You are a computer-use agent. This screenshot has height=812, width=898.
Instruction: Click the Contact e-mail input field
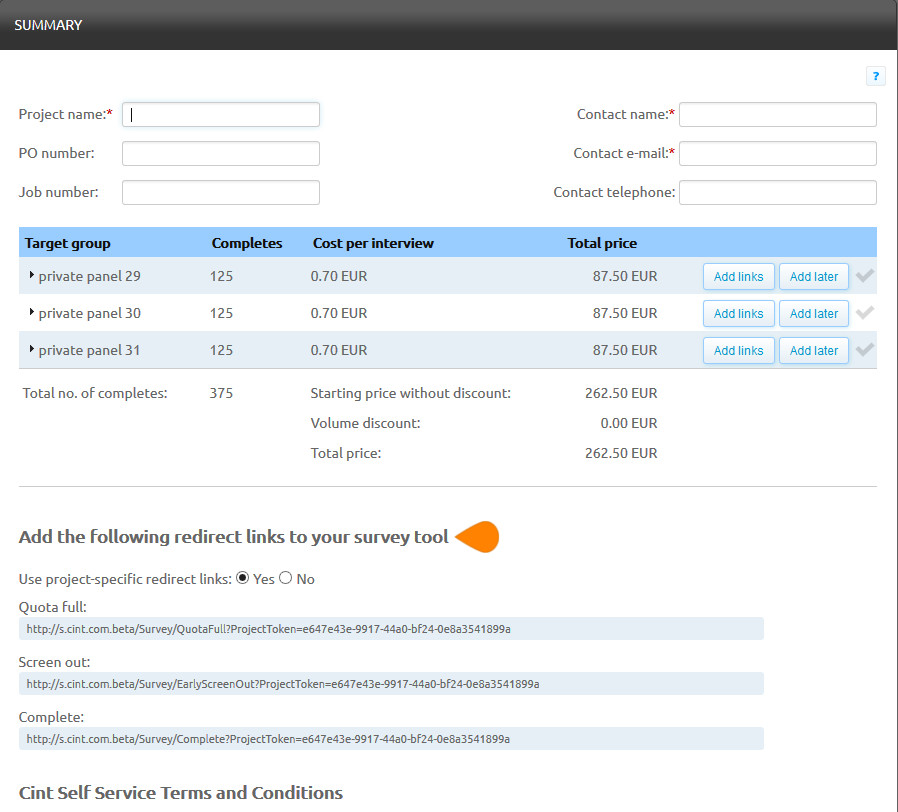[777, 154]
